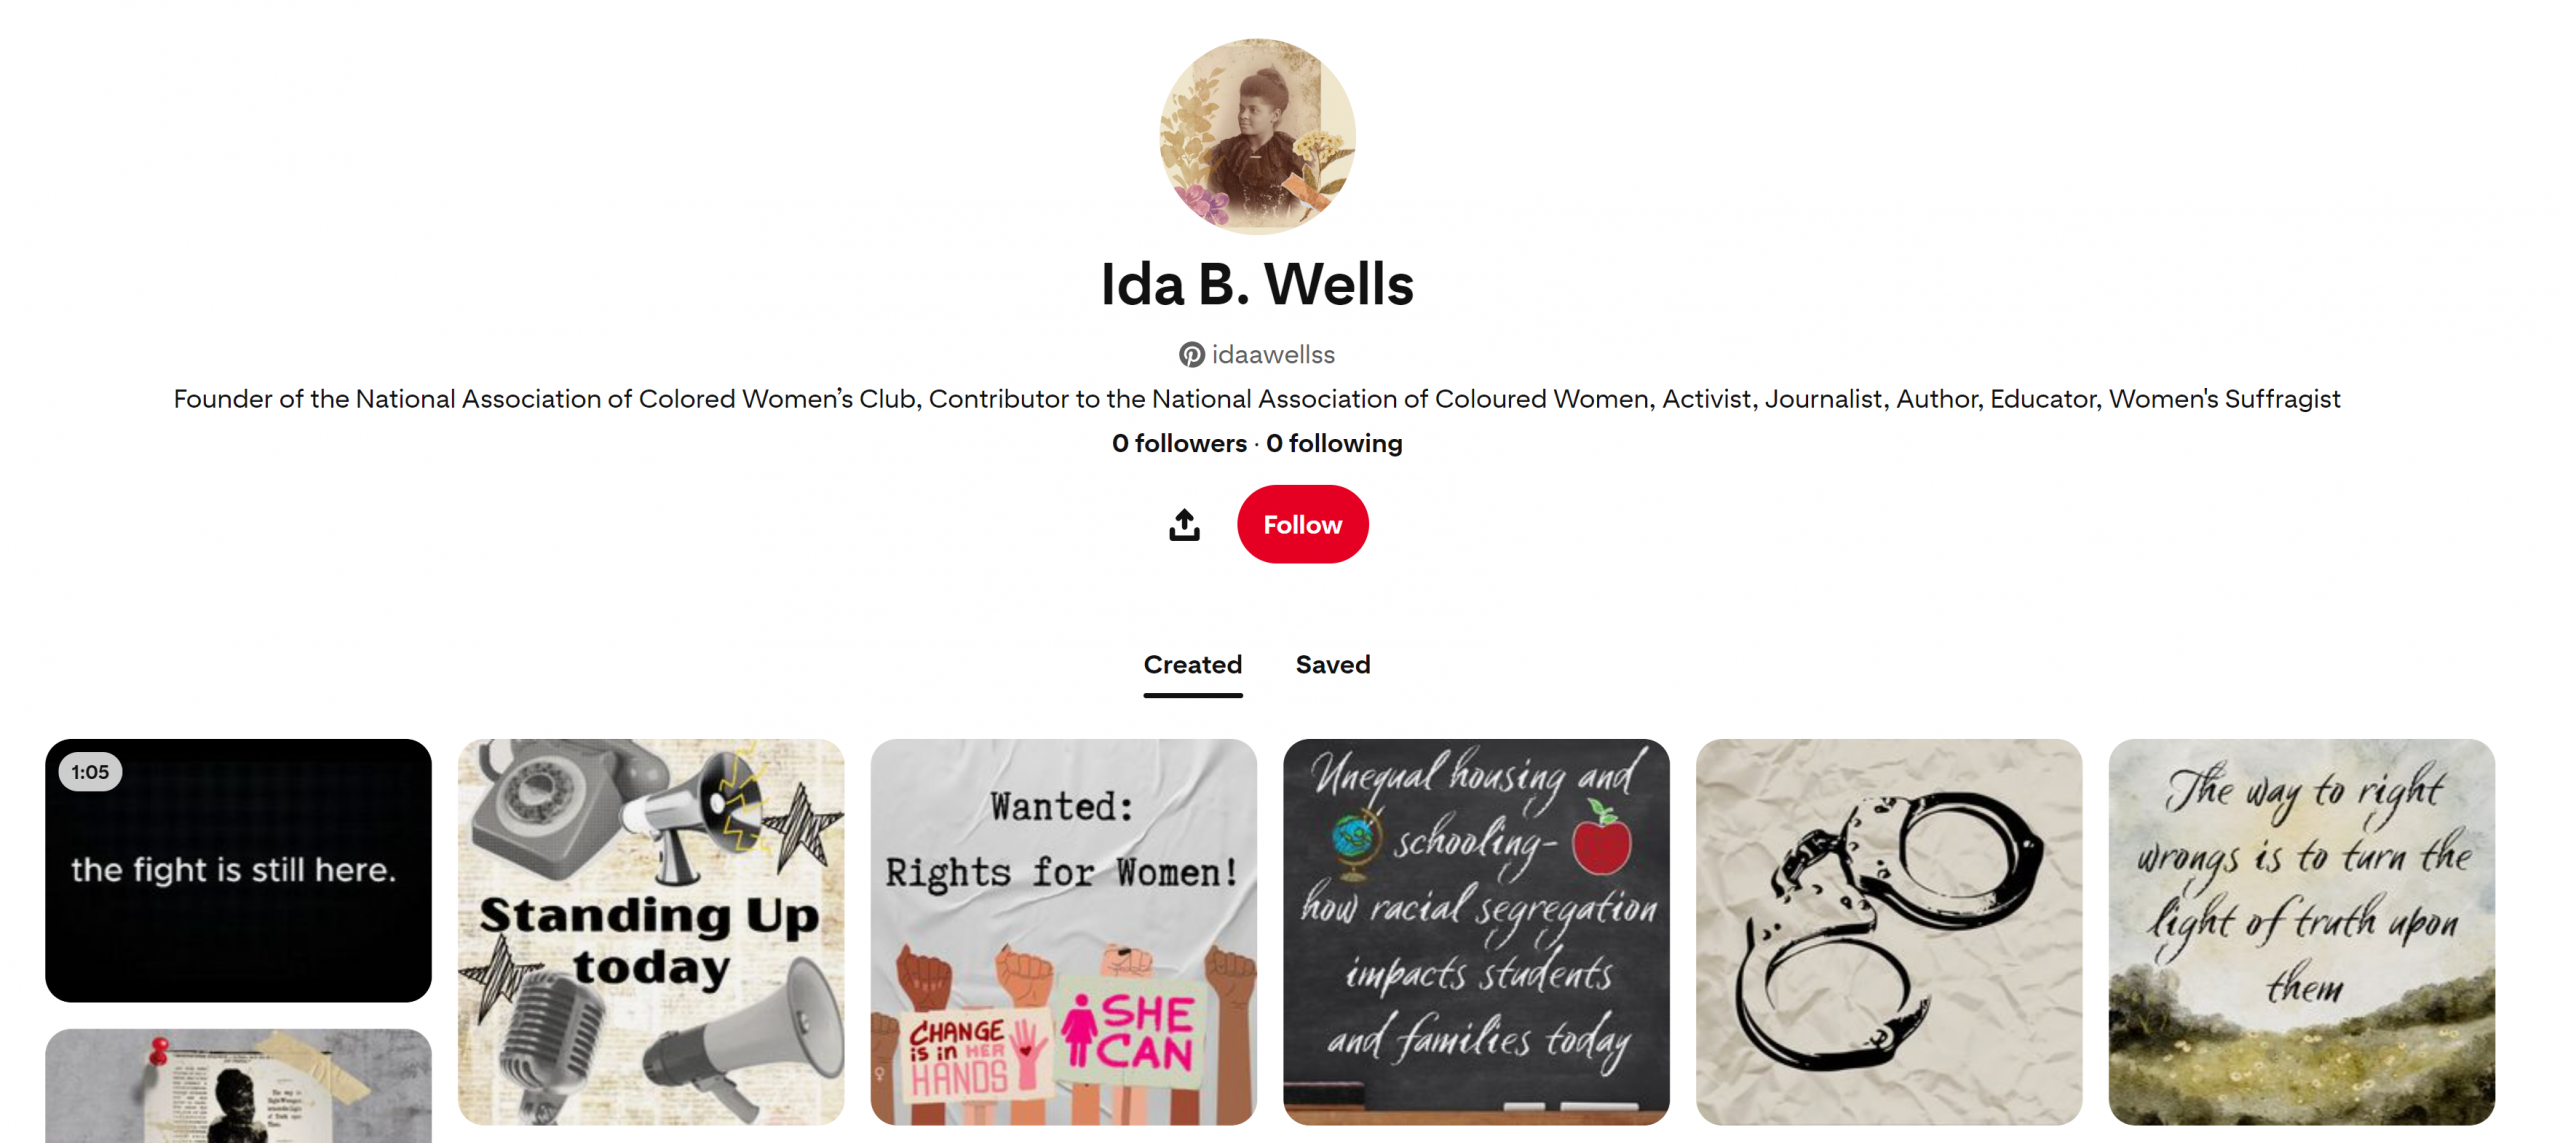2560x1143 pixels.
Task: Open the 0 followers list
Action: click(x=1179, y=443)
